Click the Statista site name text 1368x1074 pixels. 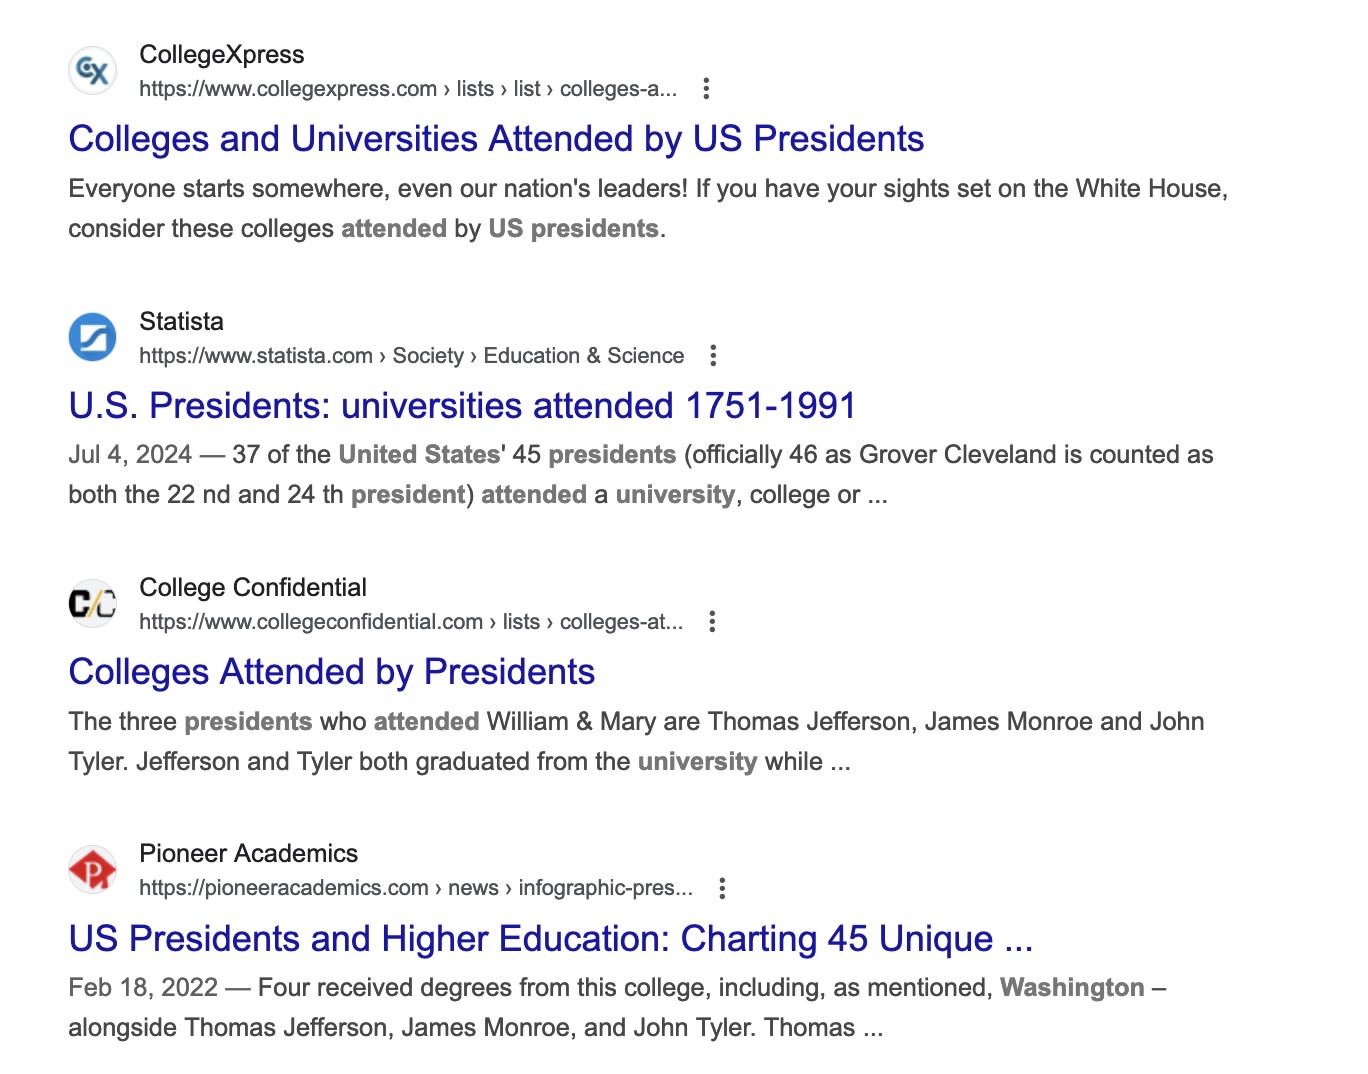(x=181, y=322)
